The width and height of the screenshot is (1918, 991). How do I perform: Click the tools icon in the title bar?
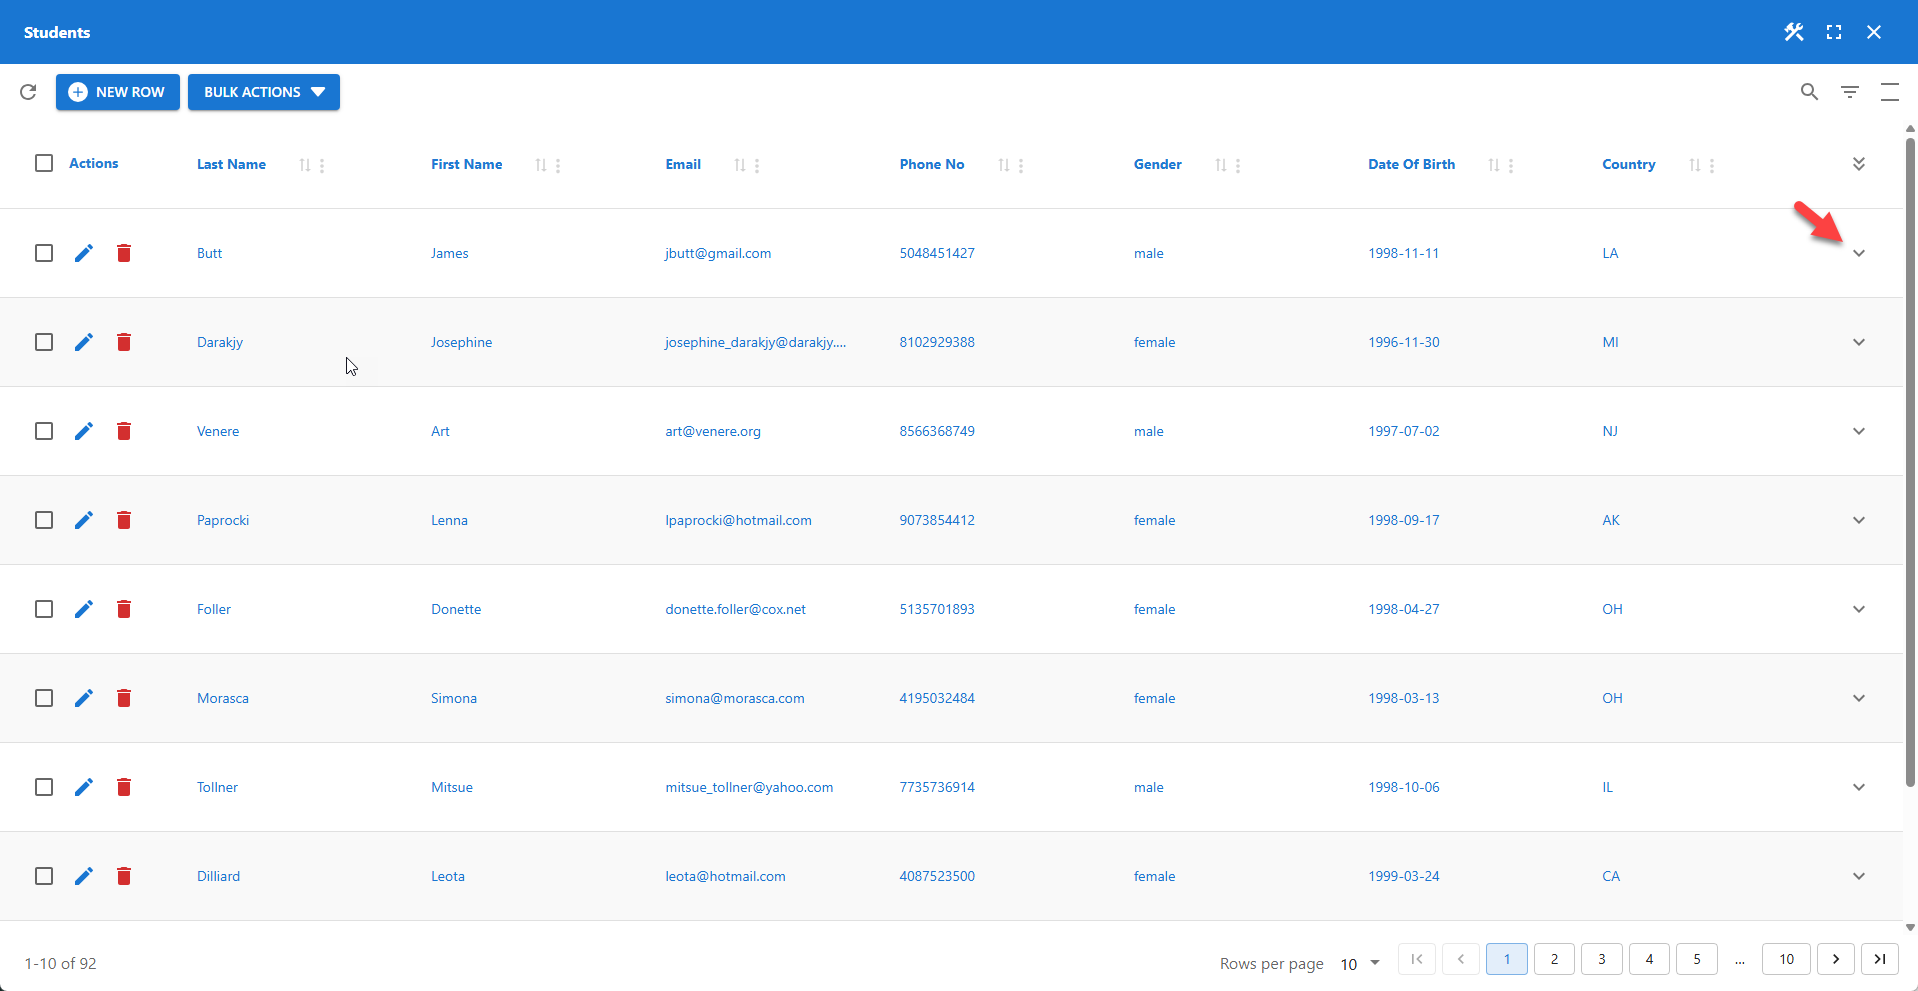(x=1793, y=31)
